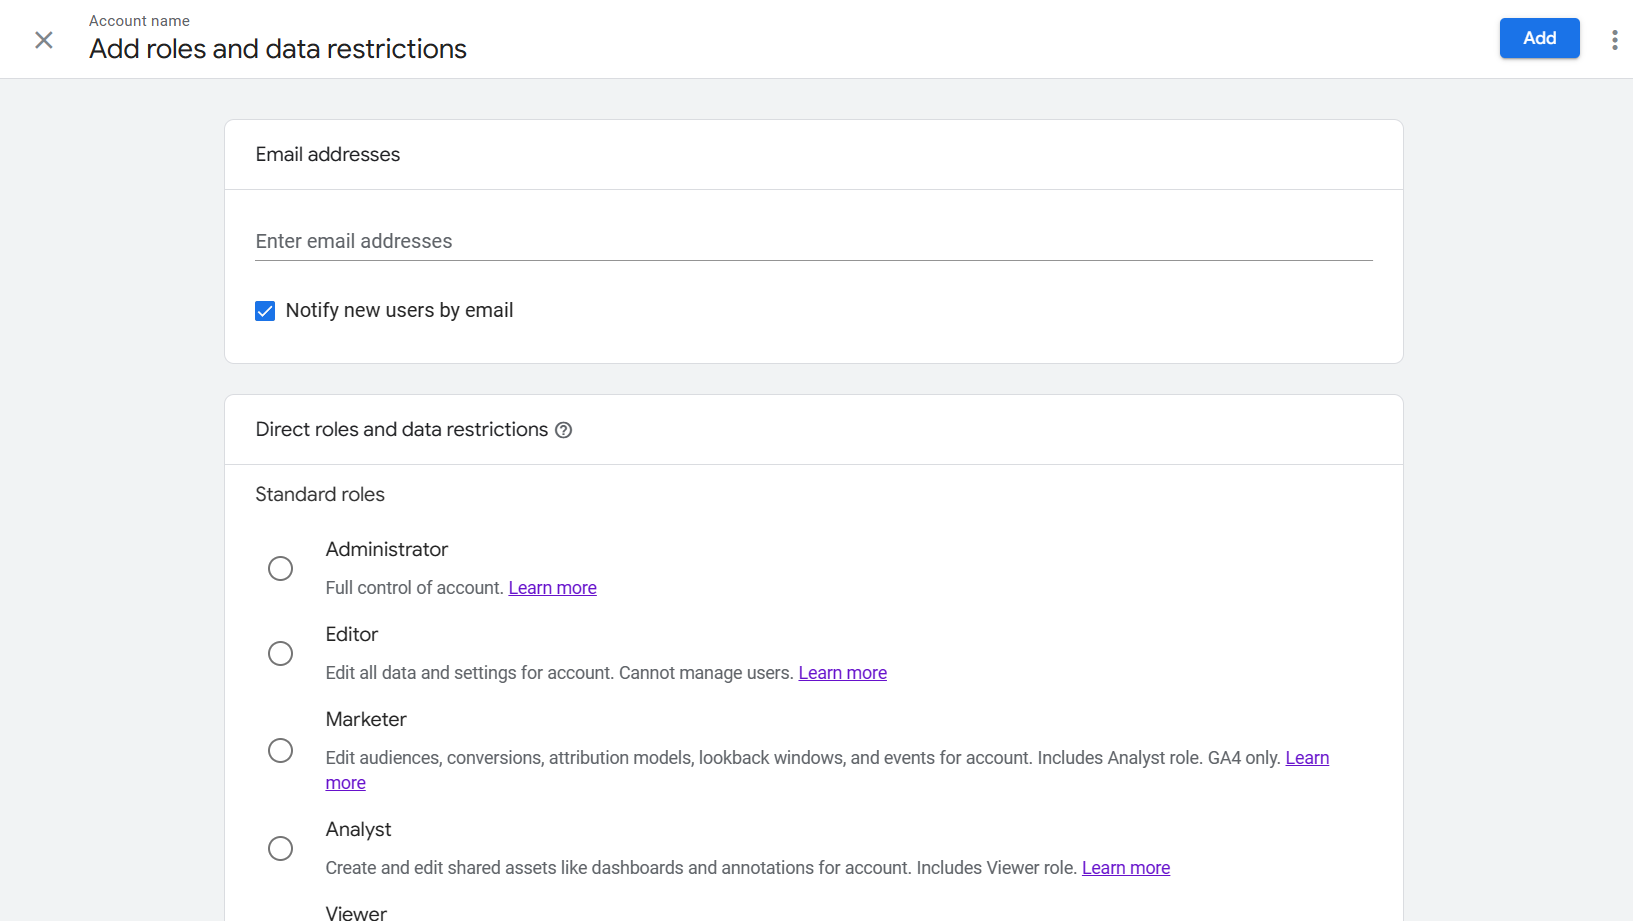Uncheck Notify new users by email
The width and height of the screenshot is (1633, 921).
(x=265, y=311)
